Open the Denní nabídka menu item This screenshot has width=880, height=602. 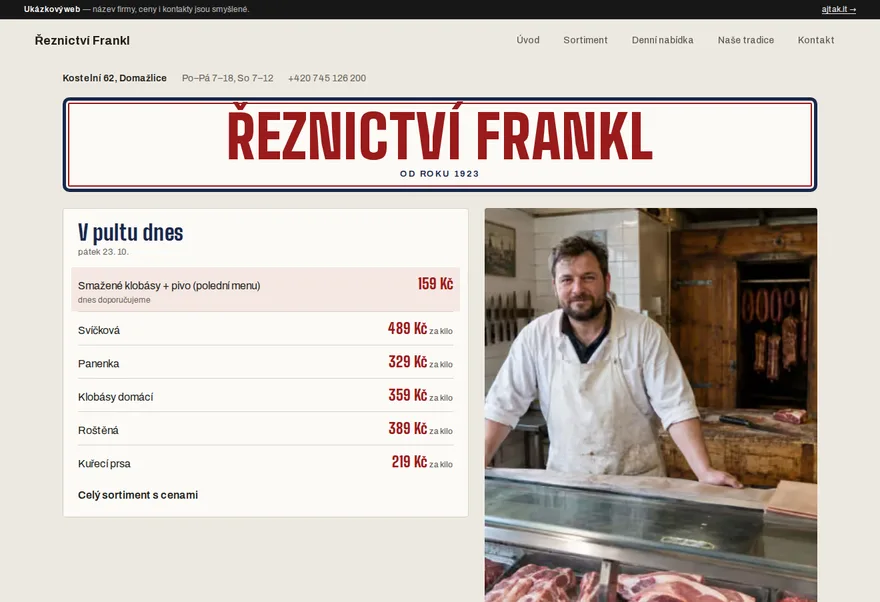pos(663,40)
